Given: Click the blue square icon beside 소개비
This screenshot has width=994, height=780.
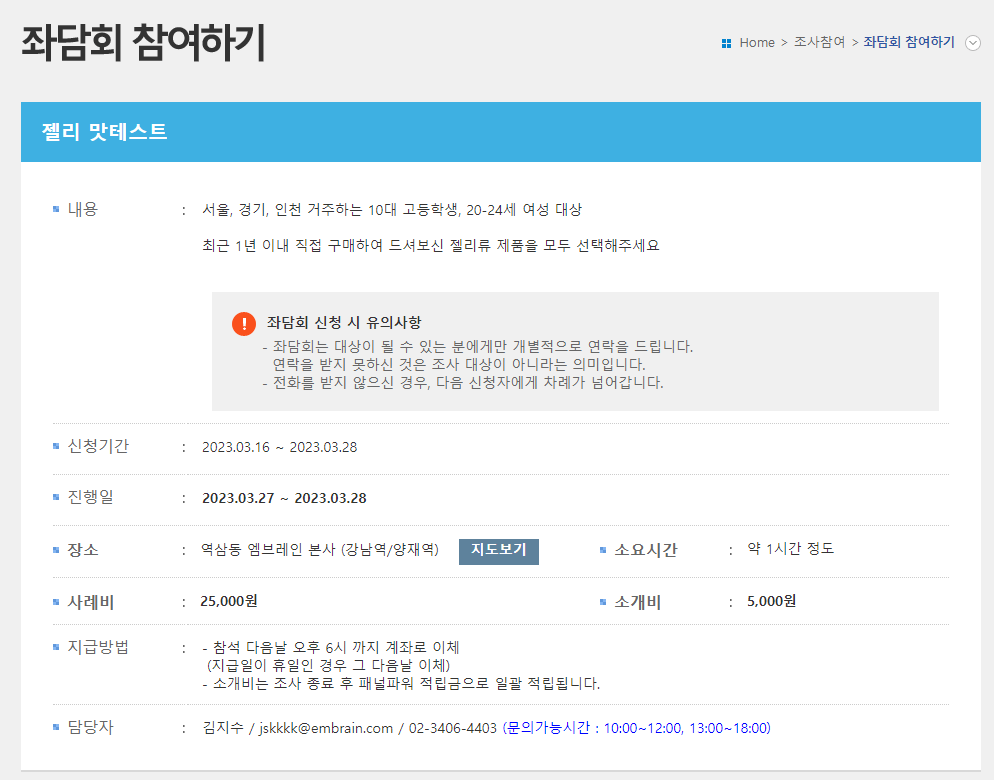Looking at the screenshot, I should point(602,601).
